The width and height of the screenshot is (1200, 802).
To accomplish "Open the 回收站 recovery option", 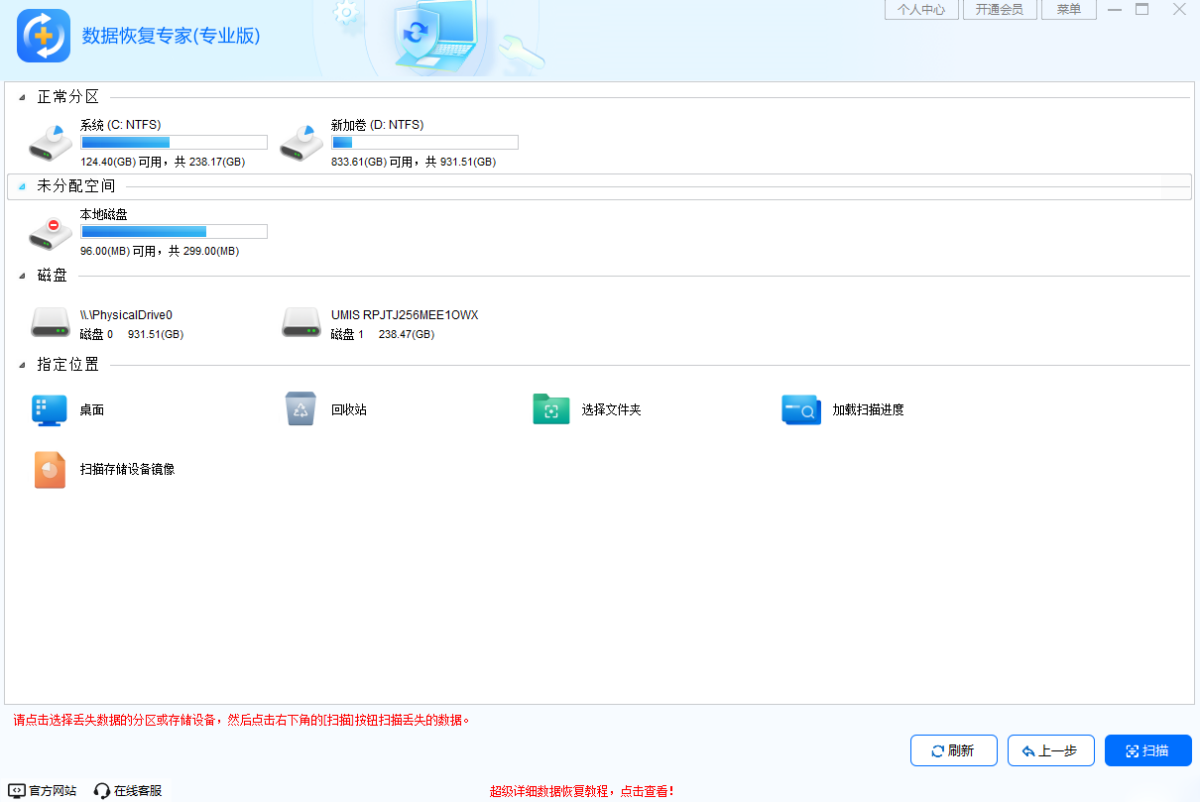I will [x=299, y=410].
